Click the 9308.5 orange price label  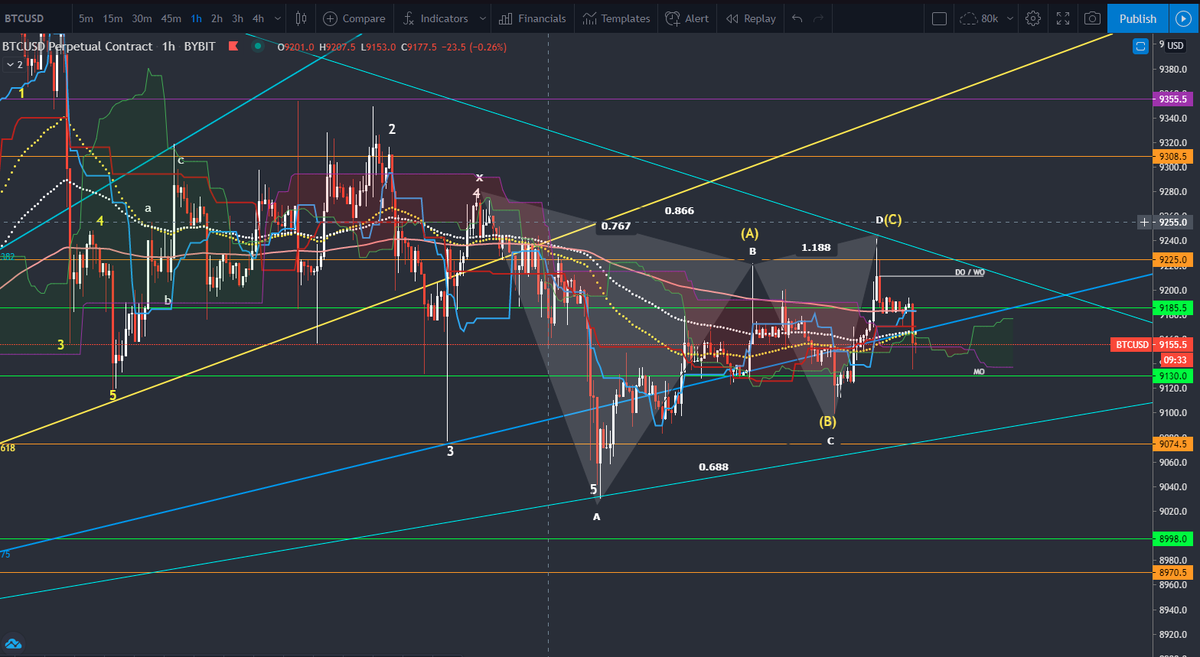point(1172,157)
